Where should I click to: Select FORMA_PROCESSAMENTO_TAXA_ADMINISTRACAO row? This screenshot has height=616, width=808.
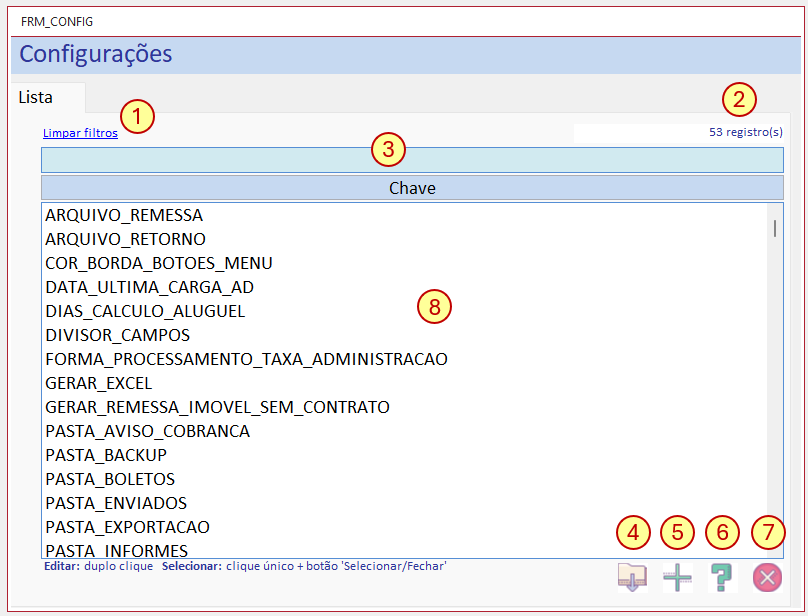[x=405, y=359]
